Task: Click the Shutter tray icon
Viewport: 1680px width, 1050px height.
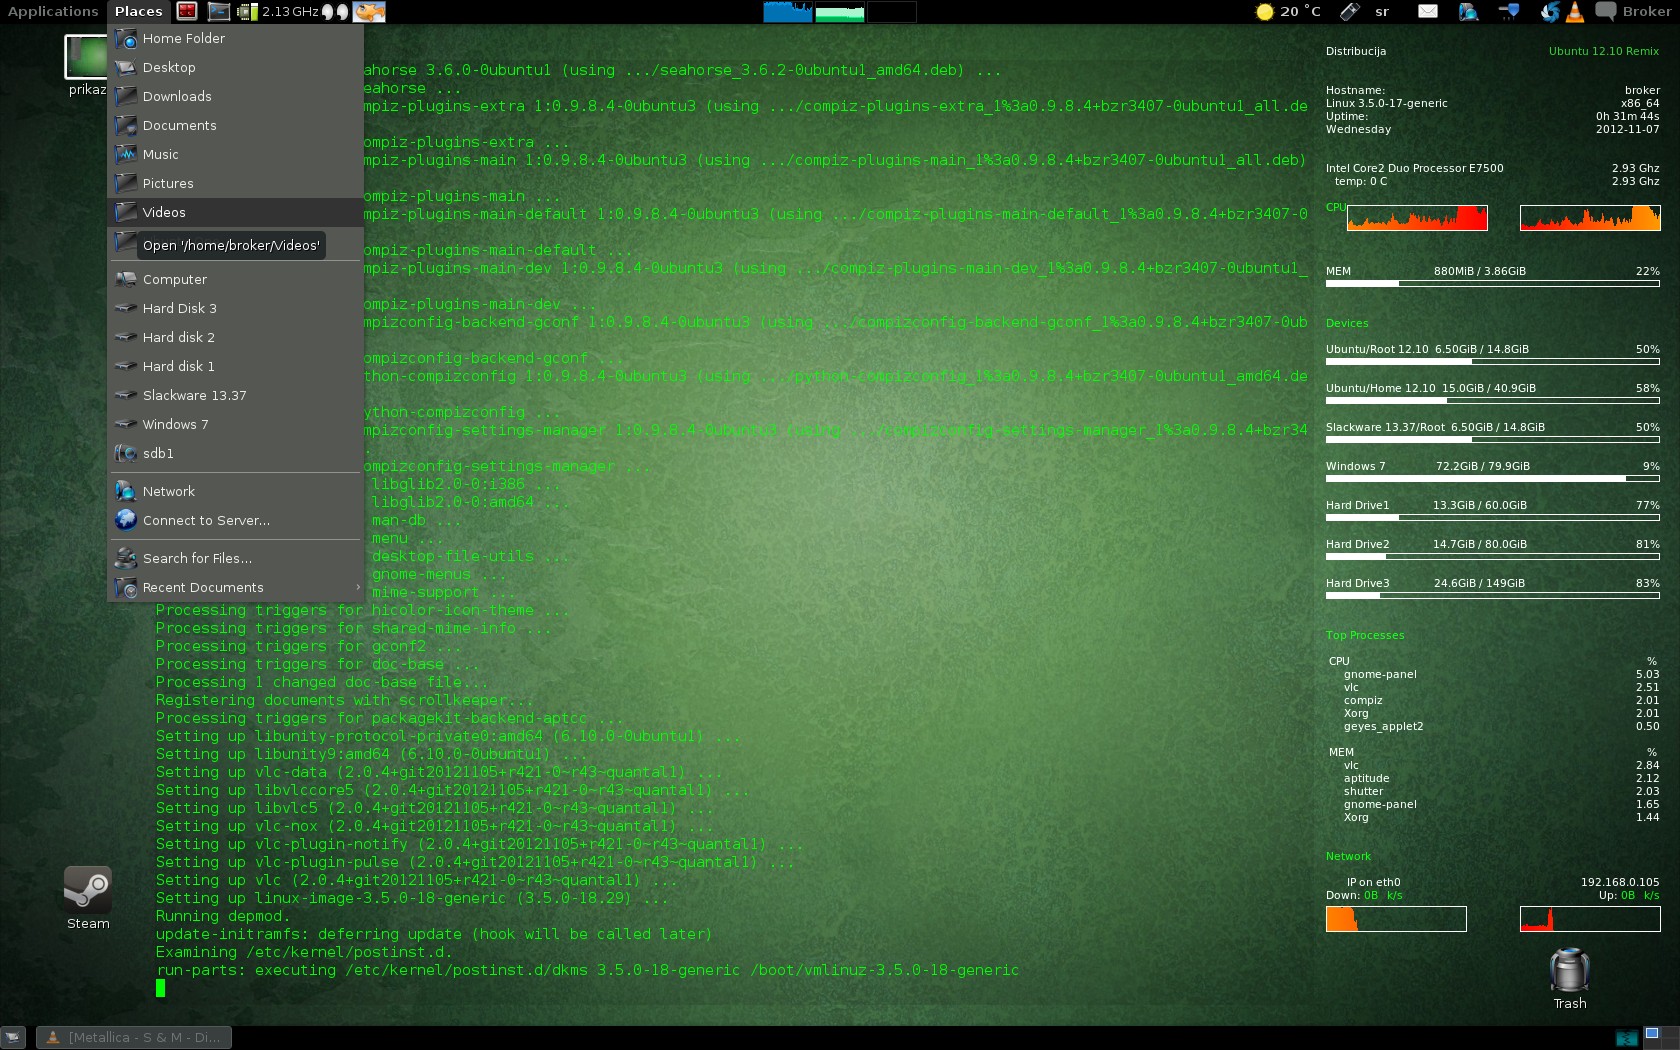Action: [1550, 11]
